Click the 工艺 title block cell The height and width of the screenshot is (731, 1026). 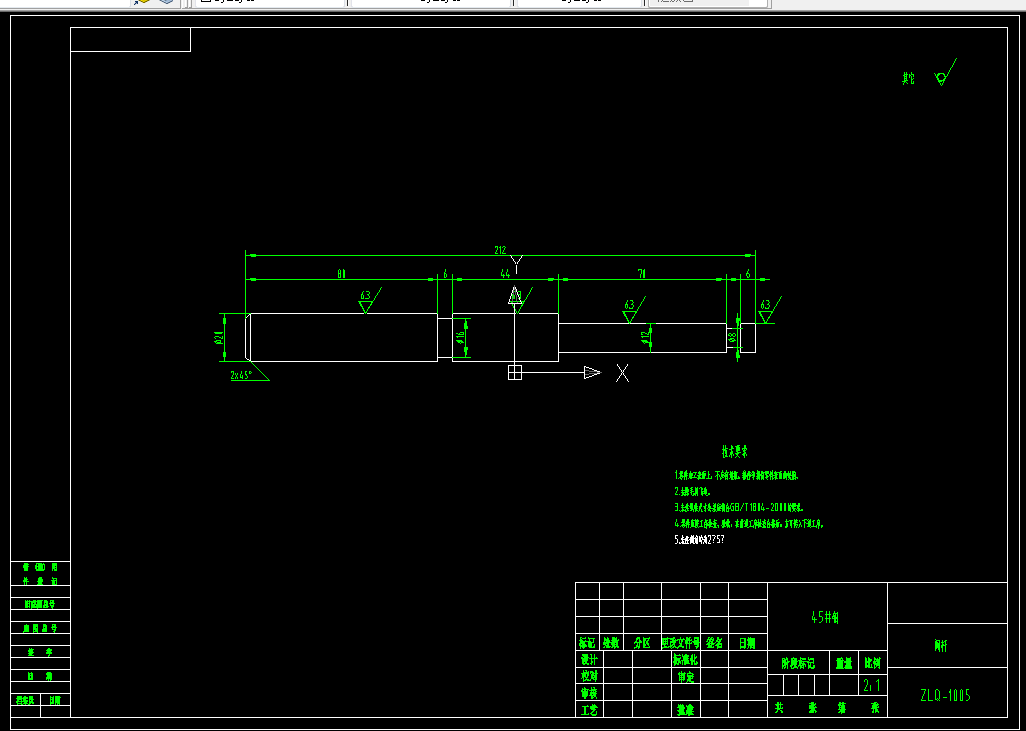click(x=589, y=709)
